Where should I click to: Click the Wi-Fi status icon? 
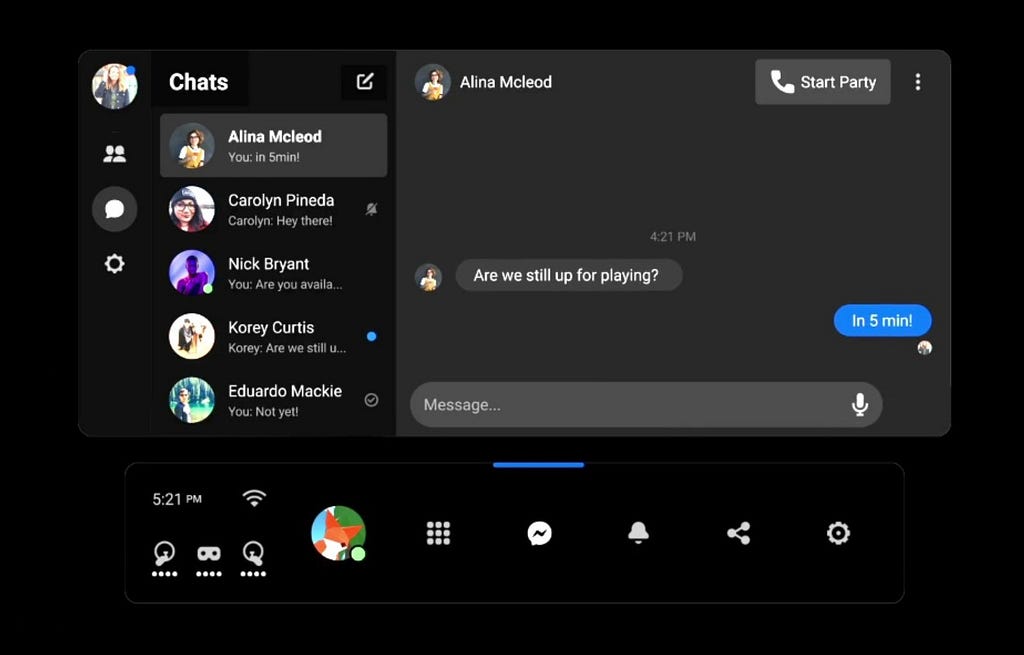click(x=254, y=498)
